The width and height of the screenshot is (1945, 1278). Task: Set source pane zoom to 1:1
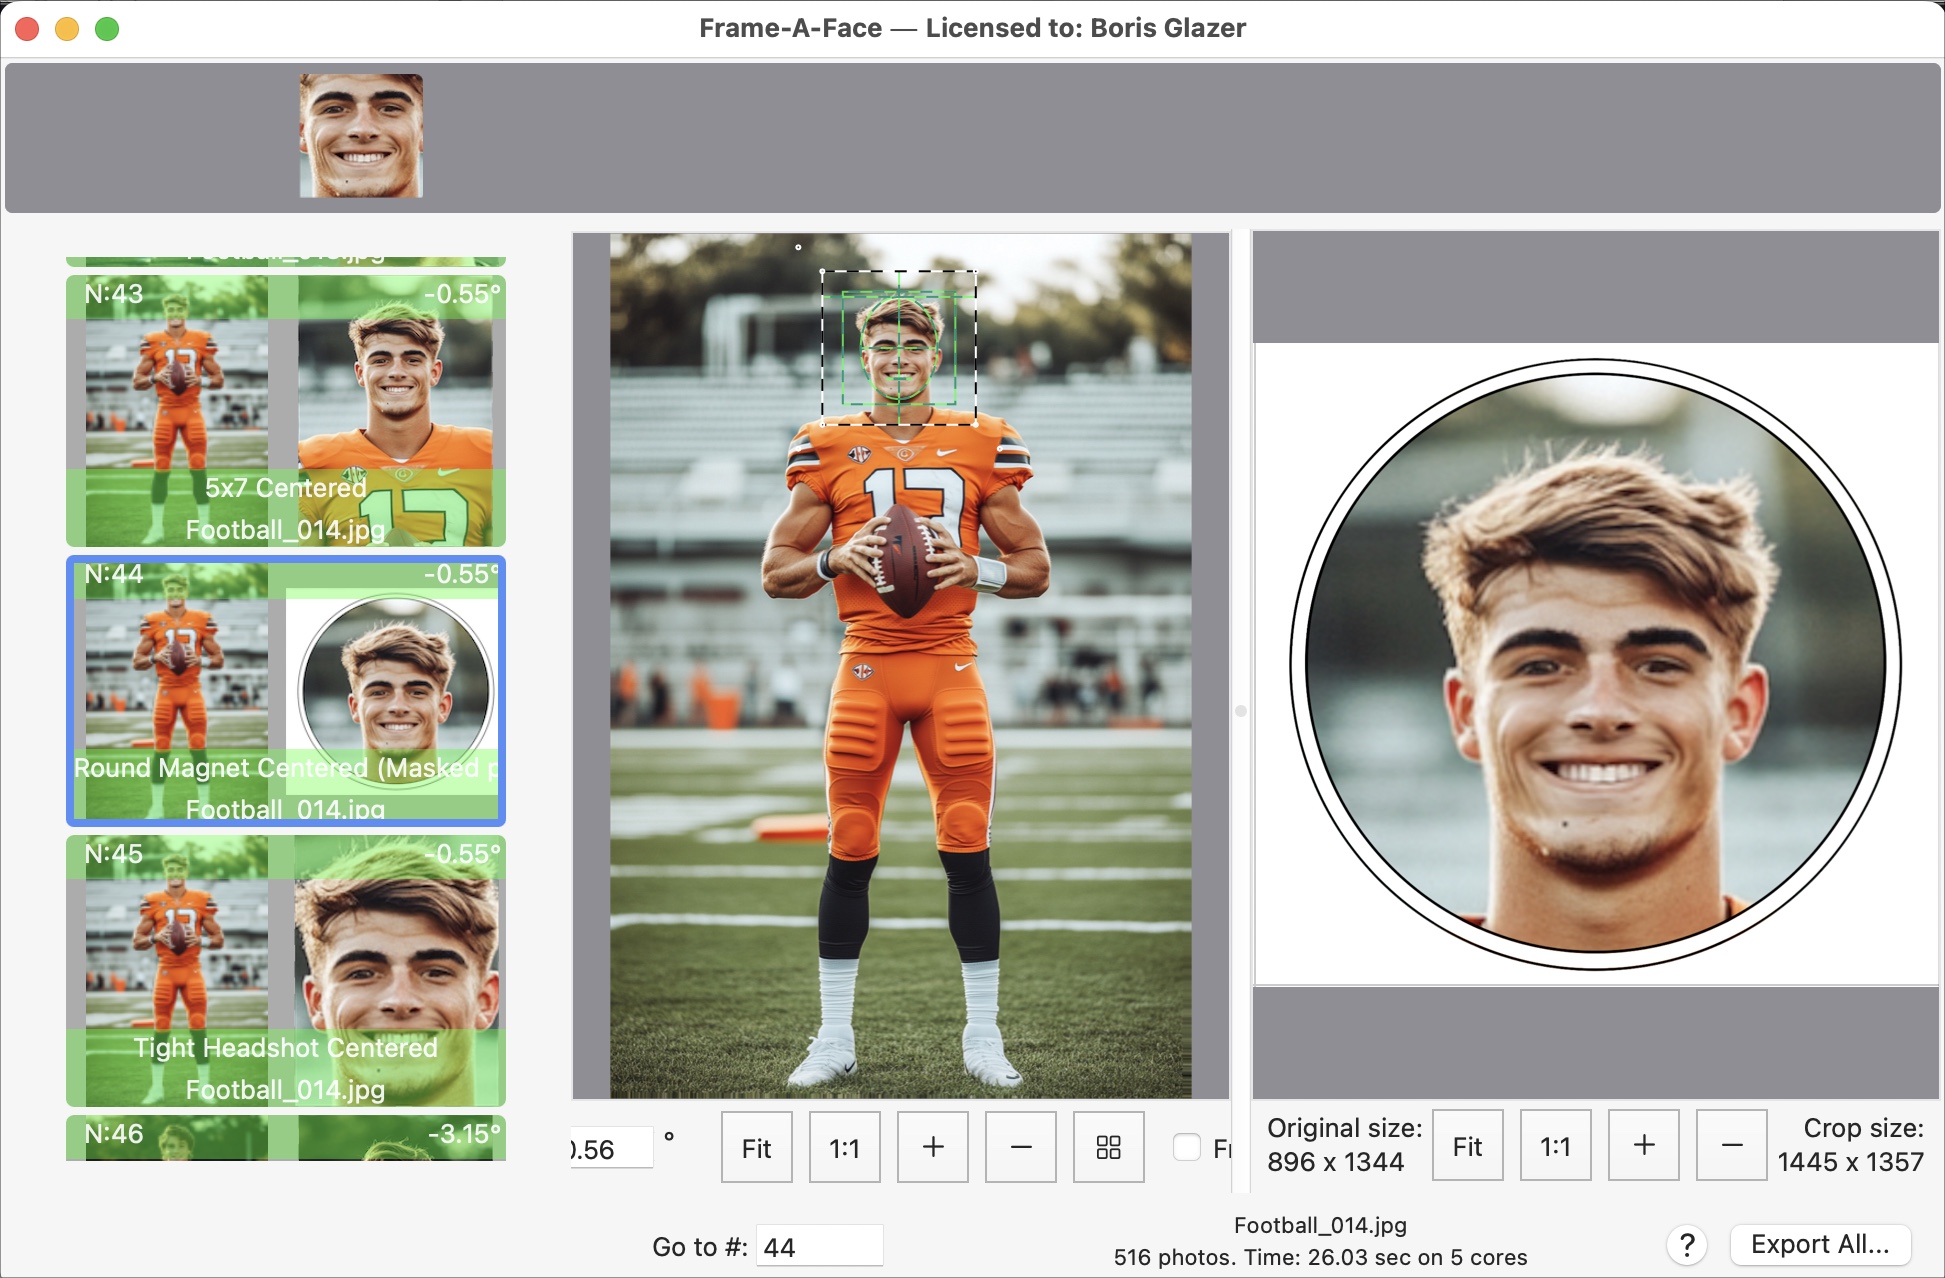844,1147
